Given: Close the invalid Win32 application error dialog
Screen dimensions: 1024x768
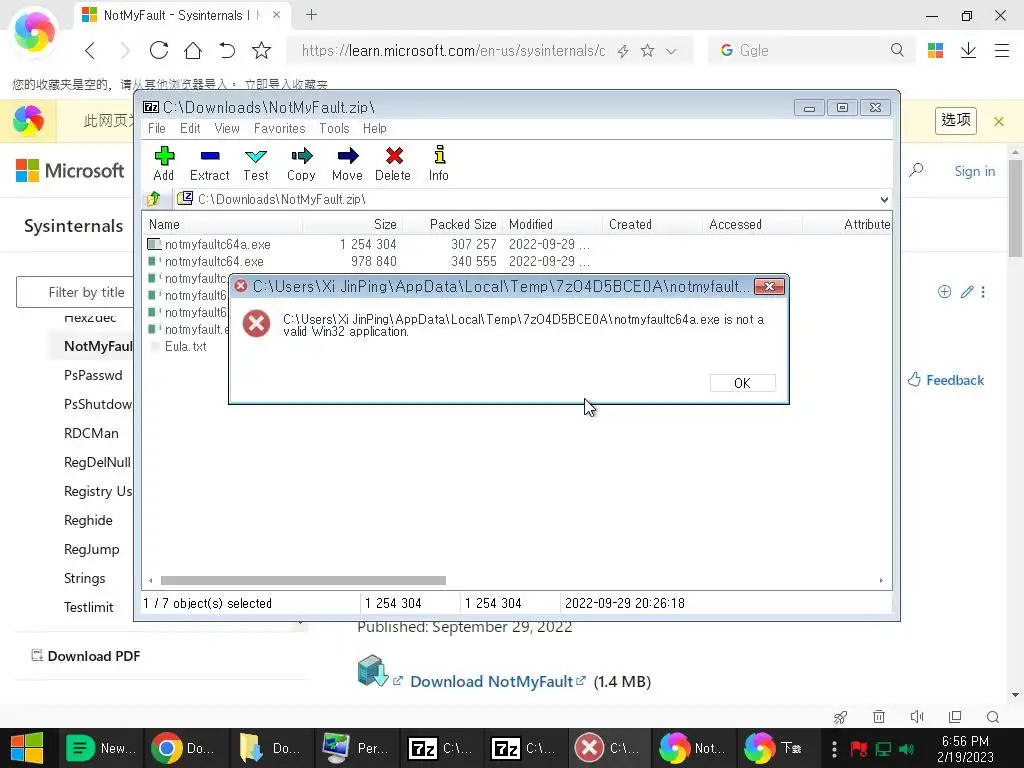Looking at the screenshot, I should tap(769, 286).
